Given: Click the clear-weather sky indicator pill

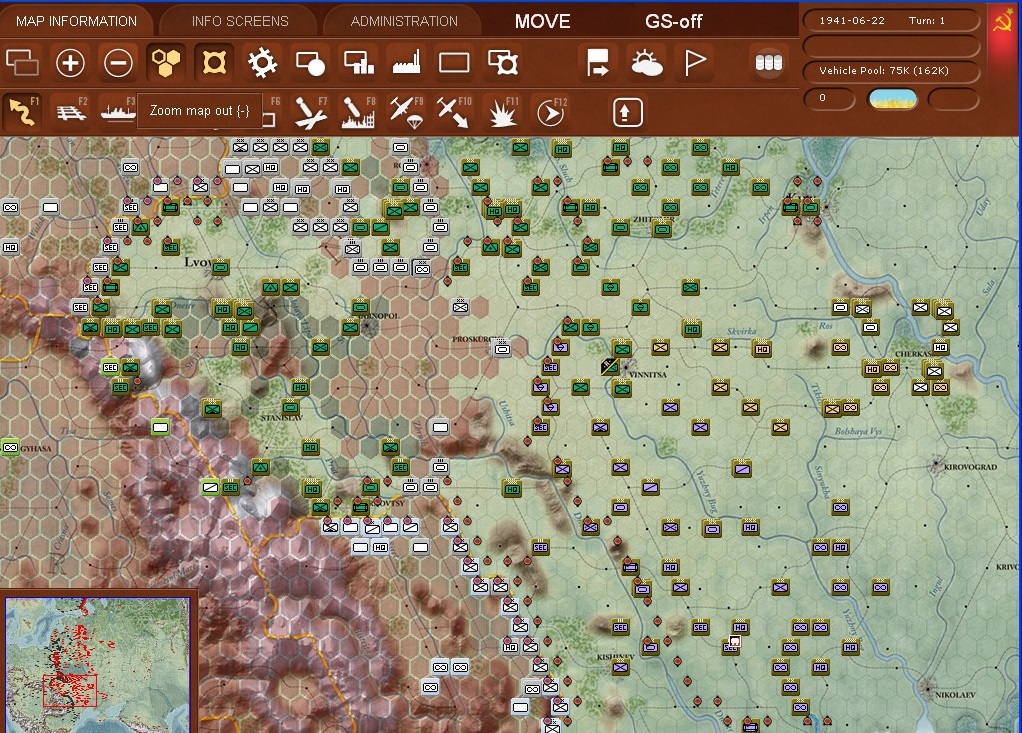Looking at the screenshot, I should 893,99.
